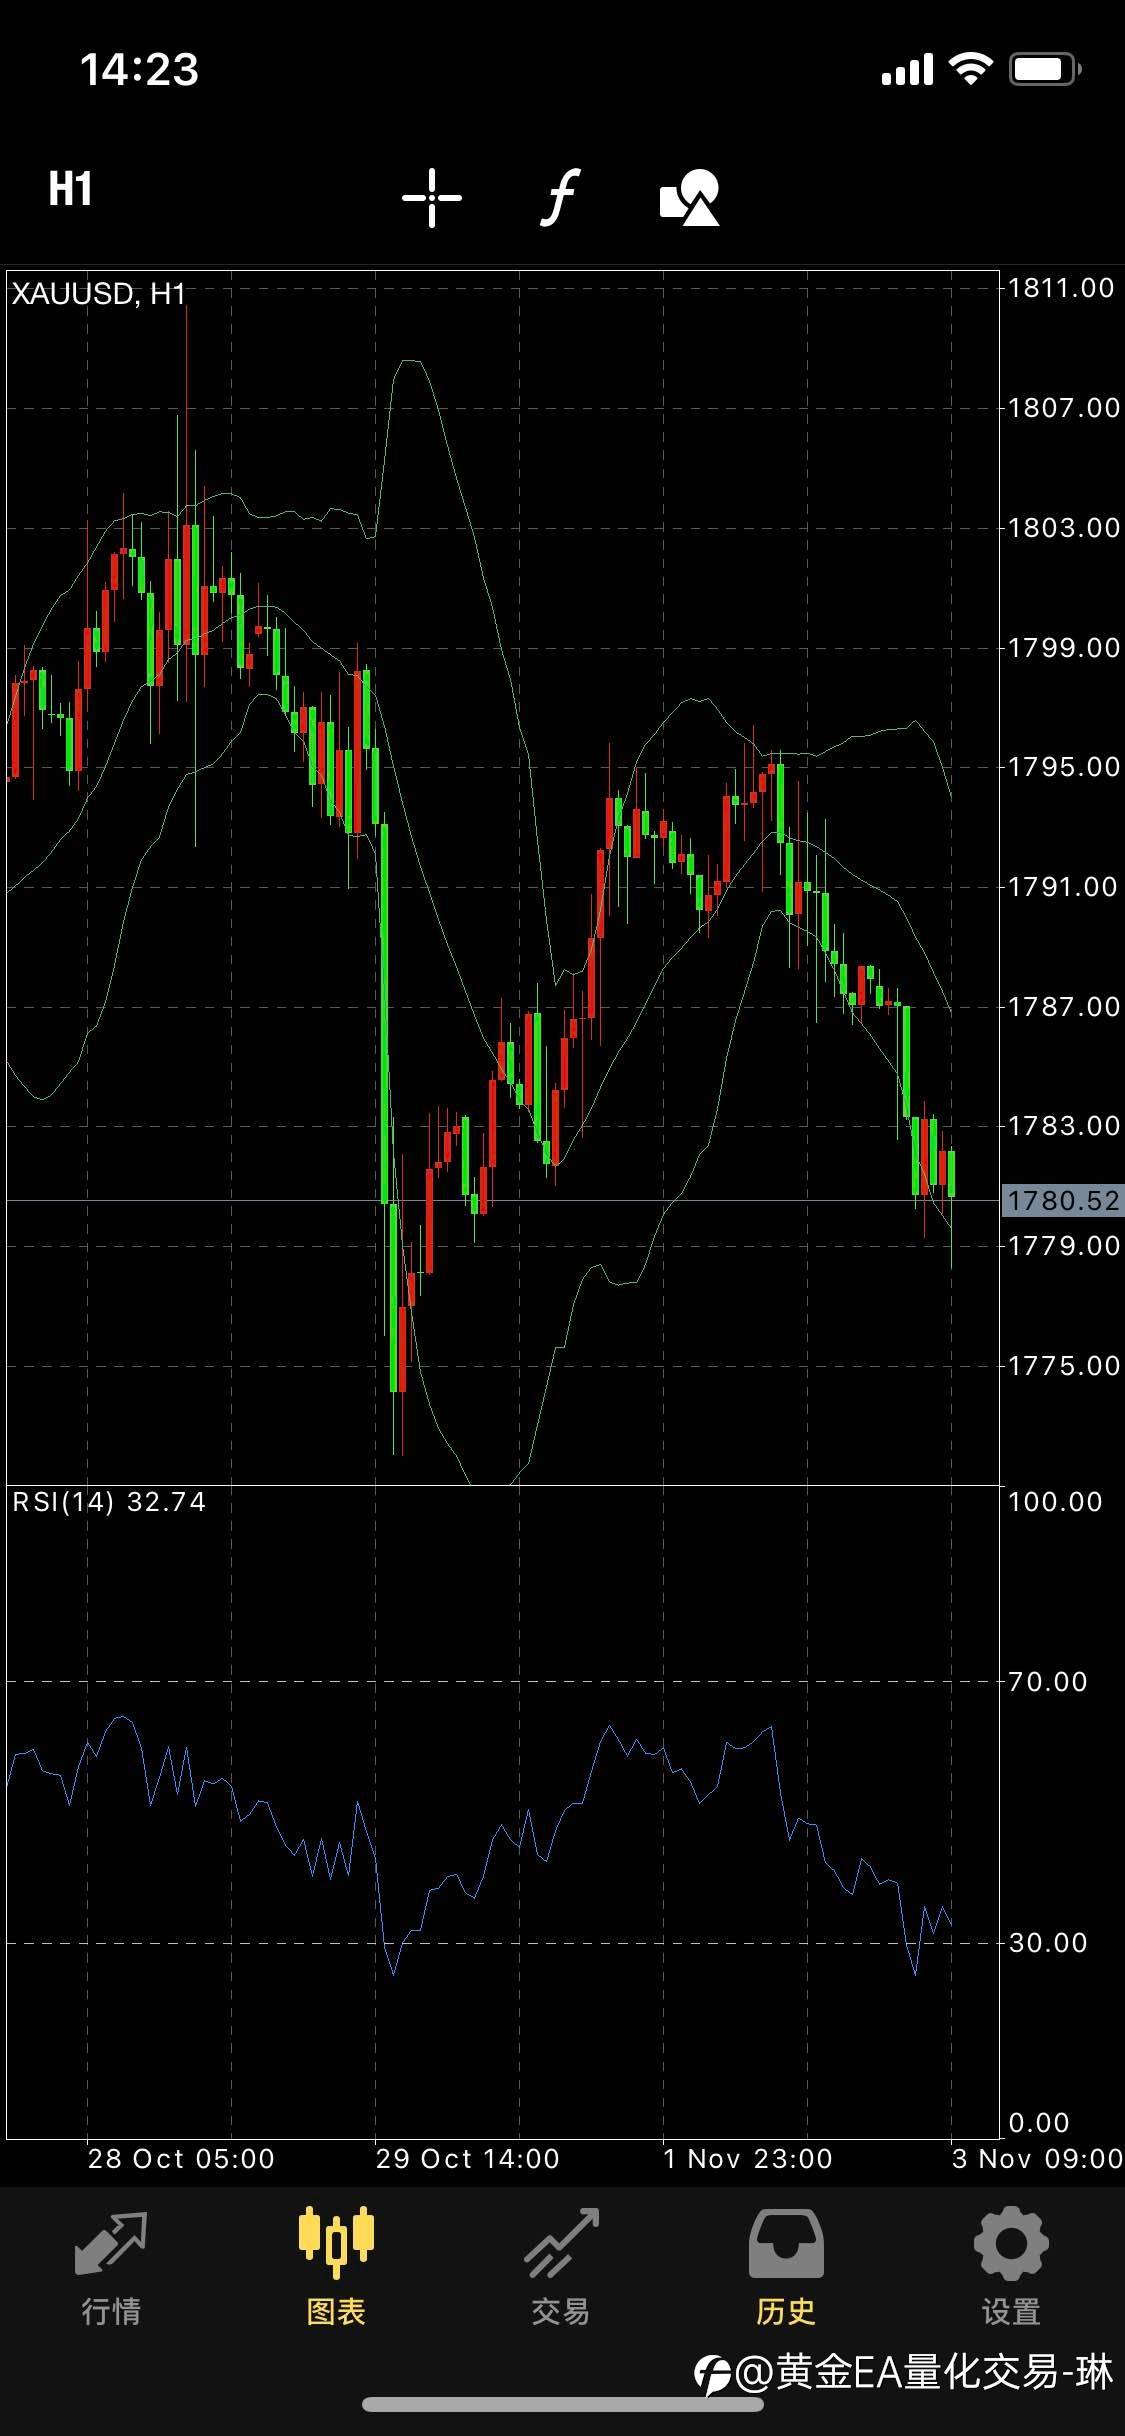Tap the RSI 100.00 level label
The width and height of the screenshot is (1125, 2436).
point(1055,1501)
